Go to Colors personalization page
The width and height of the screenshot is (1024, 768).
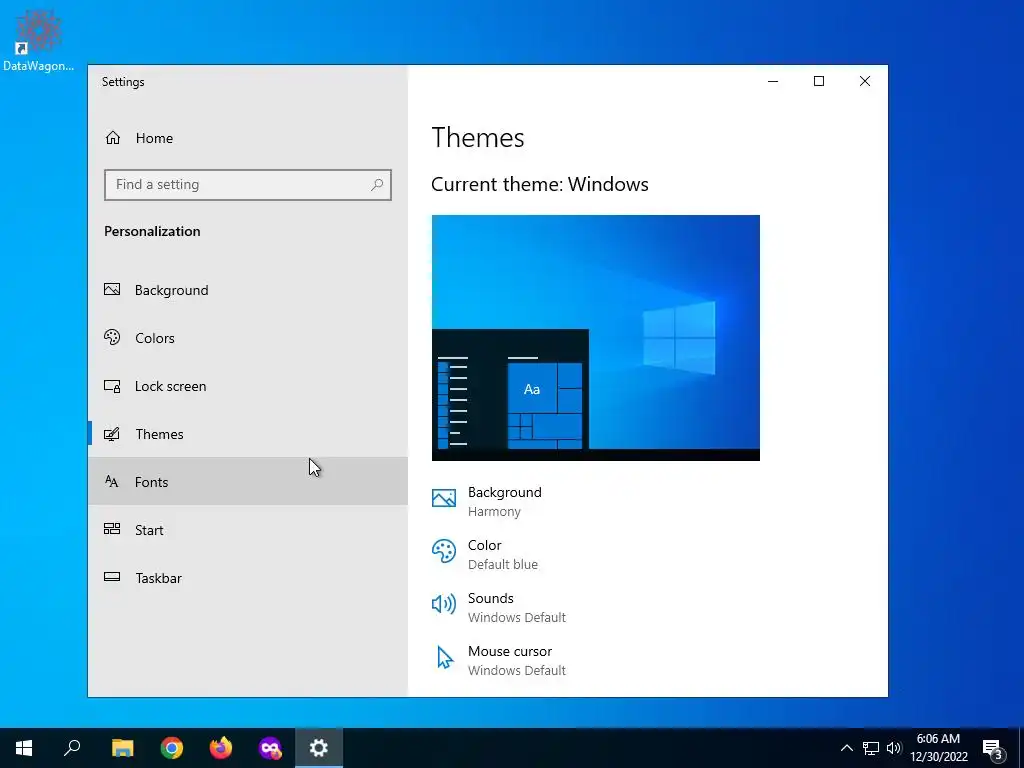point(248,338)
